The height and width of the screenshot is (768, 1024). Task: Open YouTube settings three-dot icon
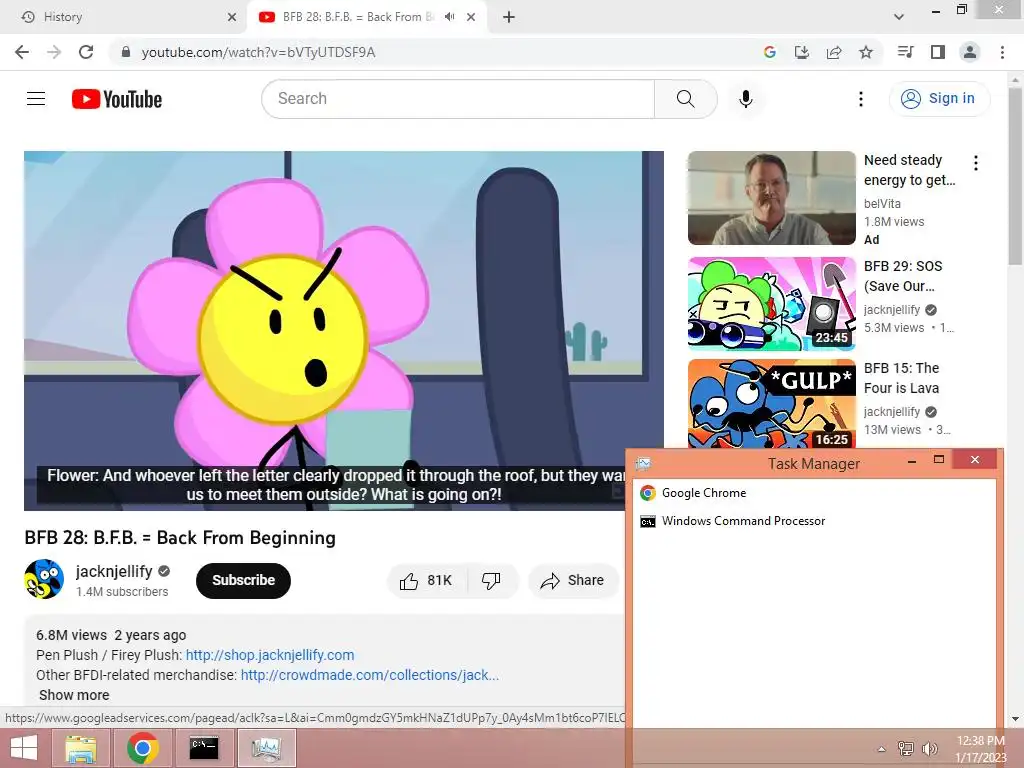[861, 99]
